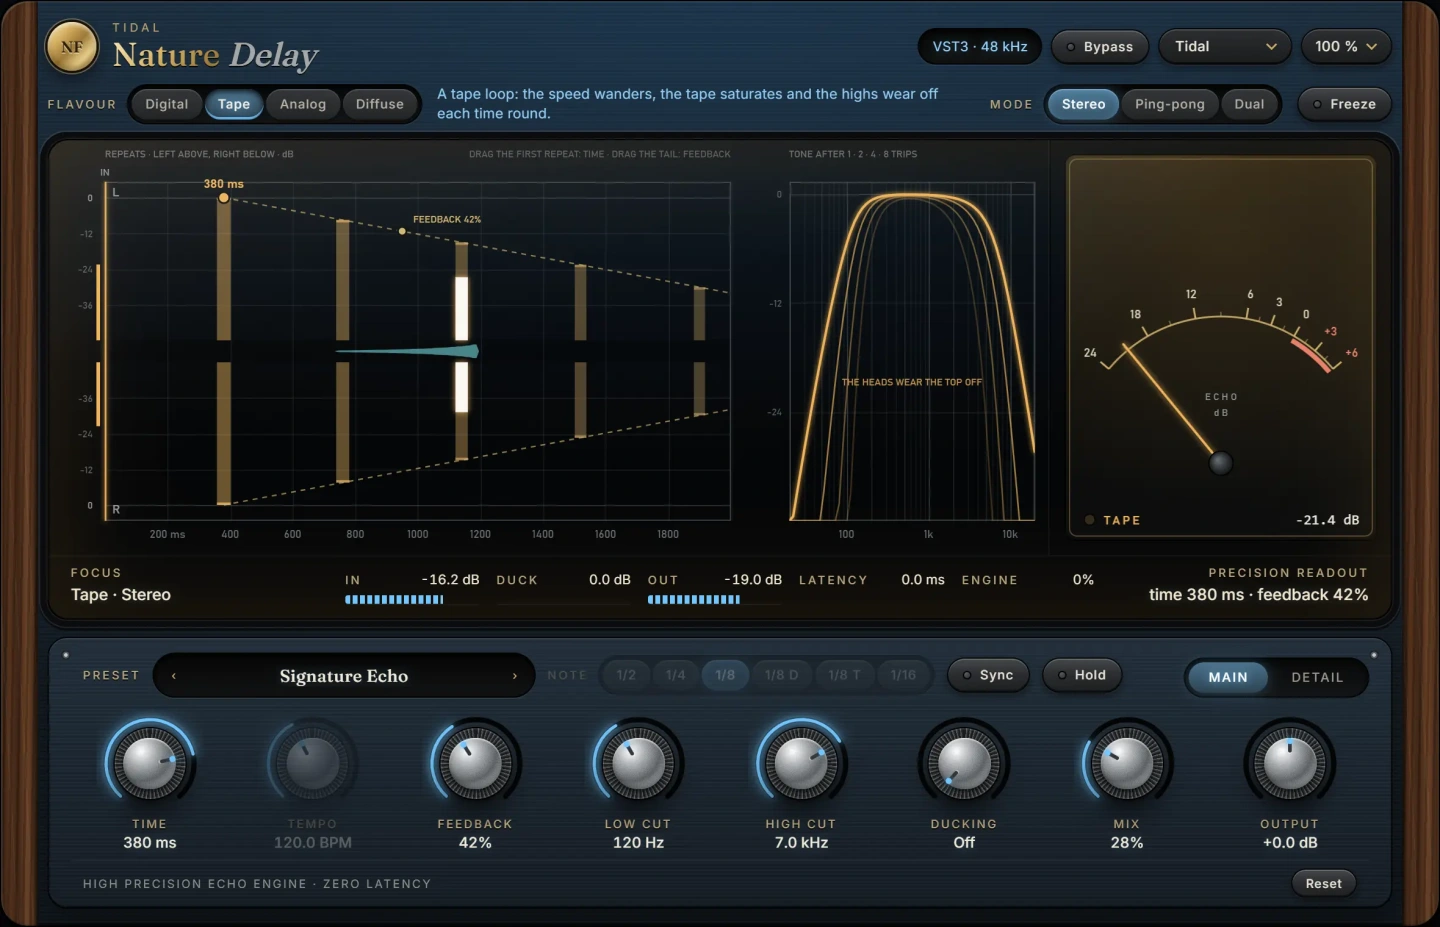The height and width of the screenshot is (927, 1440).
Task: Select the 1/8 T triplet note
Action: point(845,675)
